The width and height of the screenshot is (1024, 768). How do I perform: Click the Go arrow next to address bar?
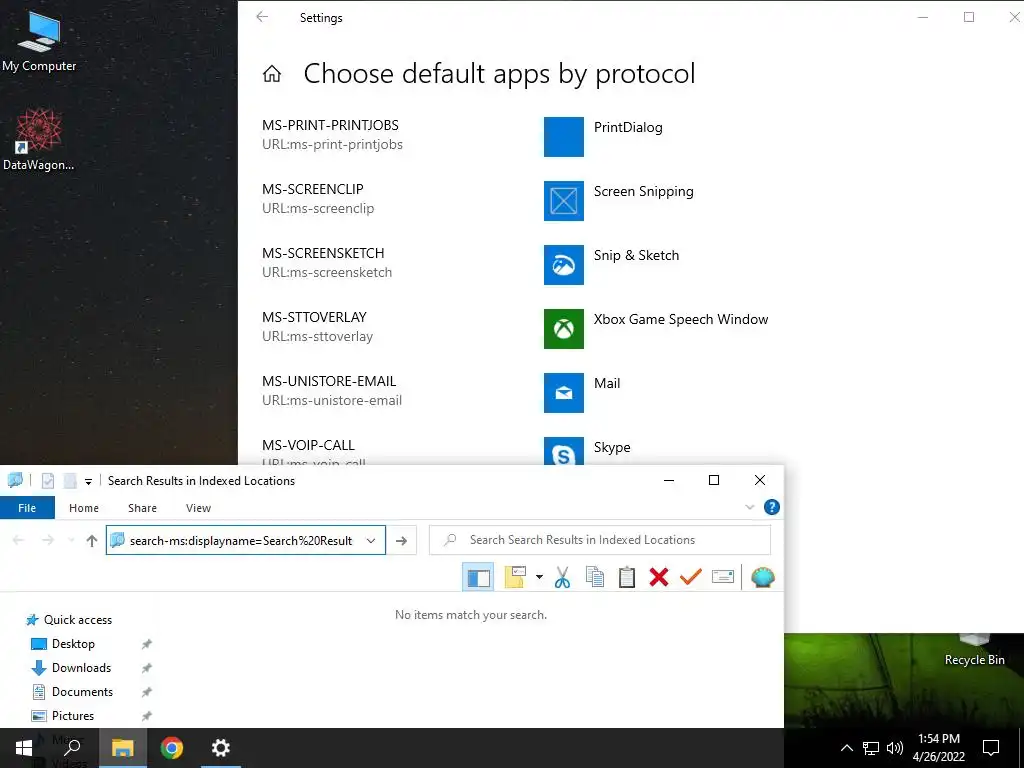[402, 541]
